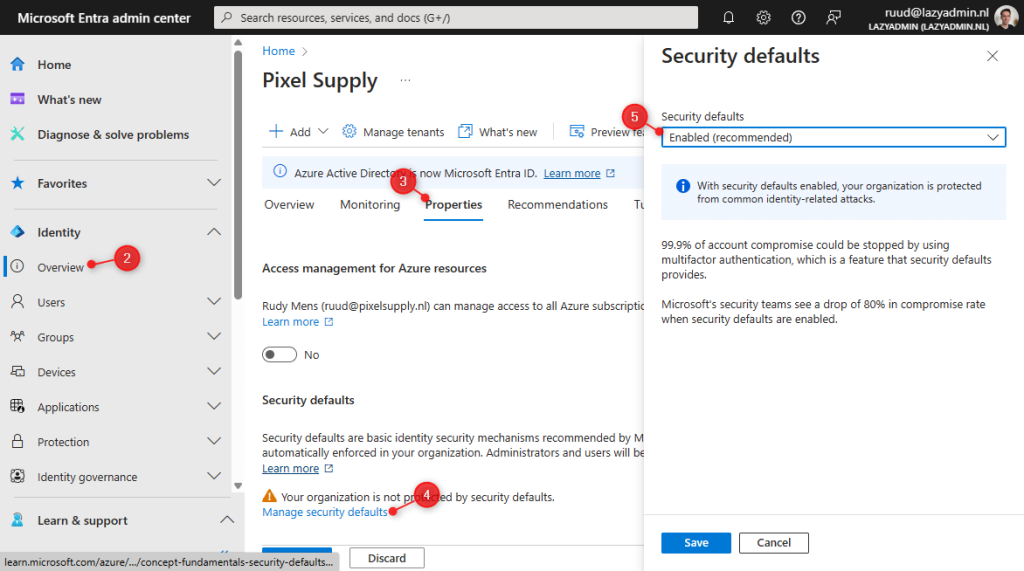Expand the Add dropdown menu

click(299, 132)
